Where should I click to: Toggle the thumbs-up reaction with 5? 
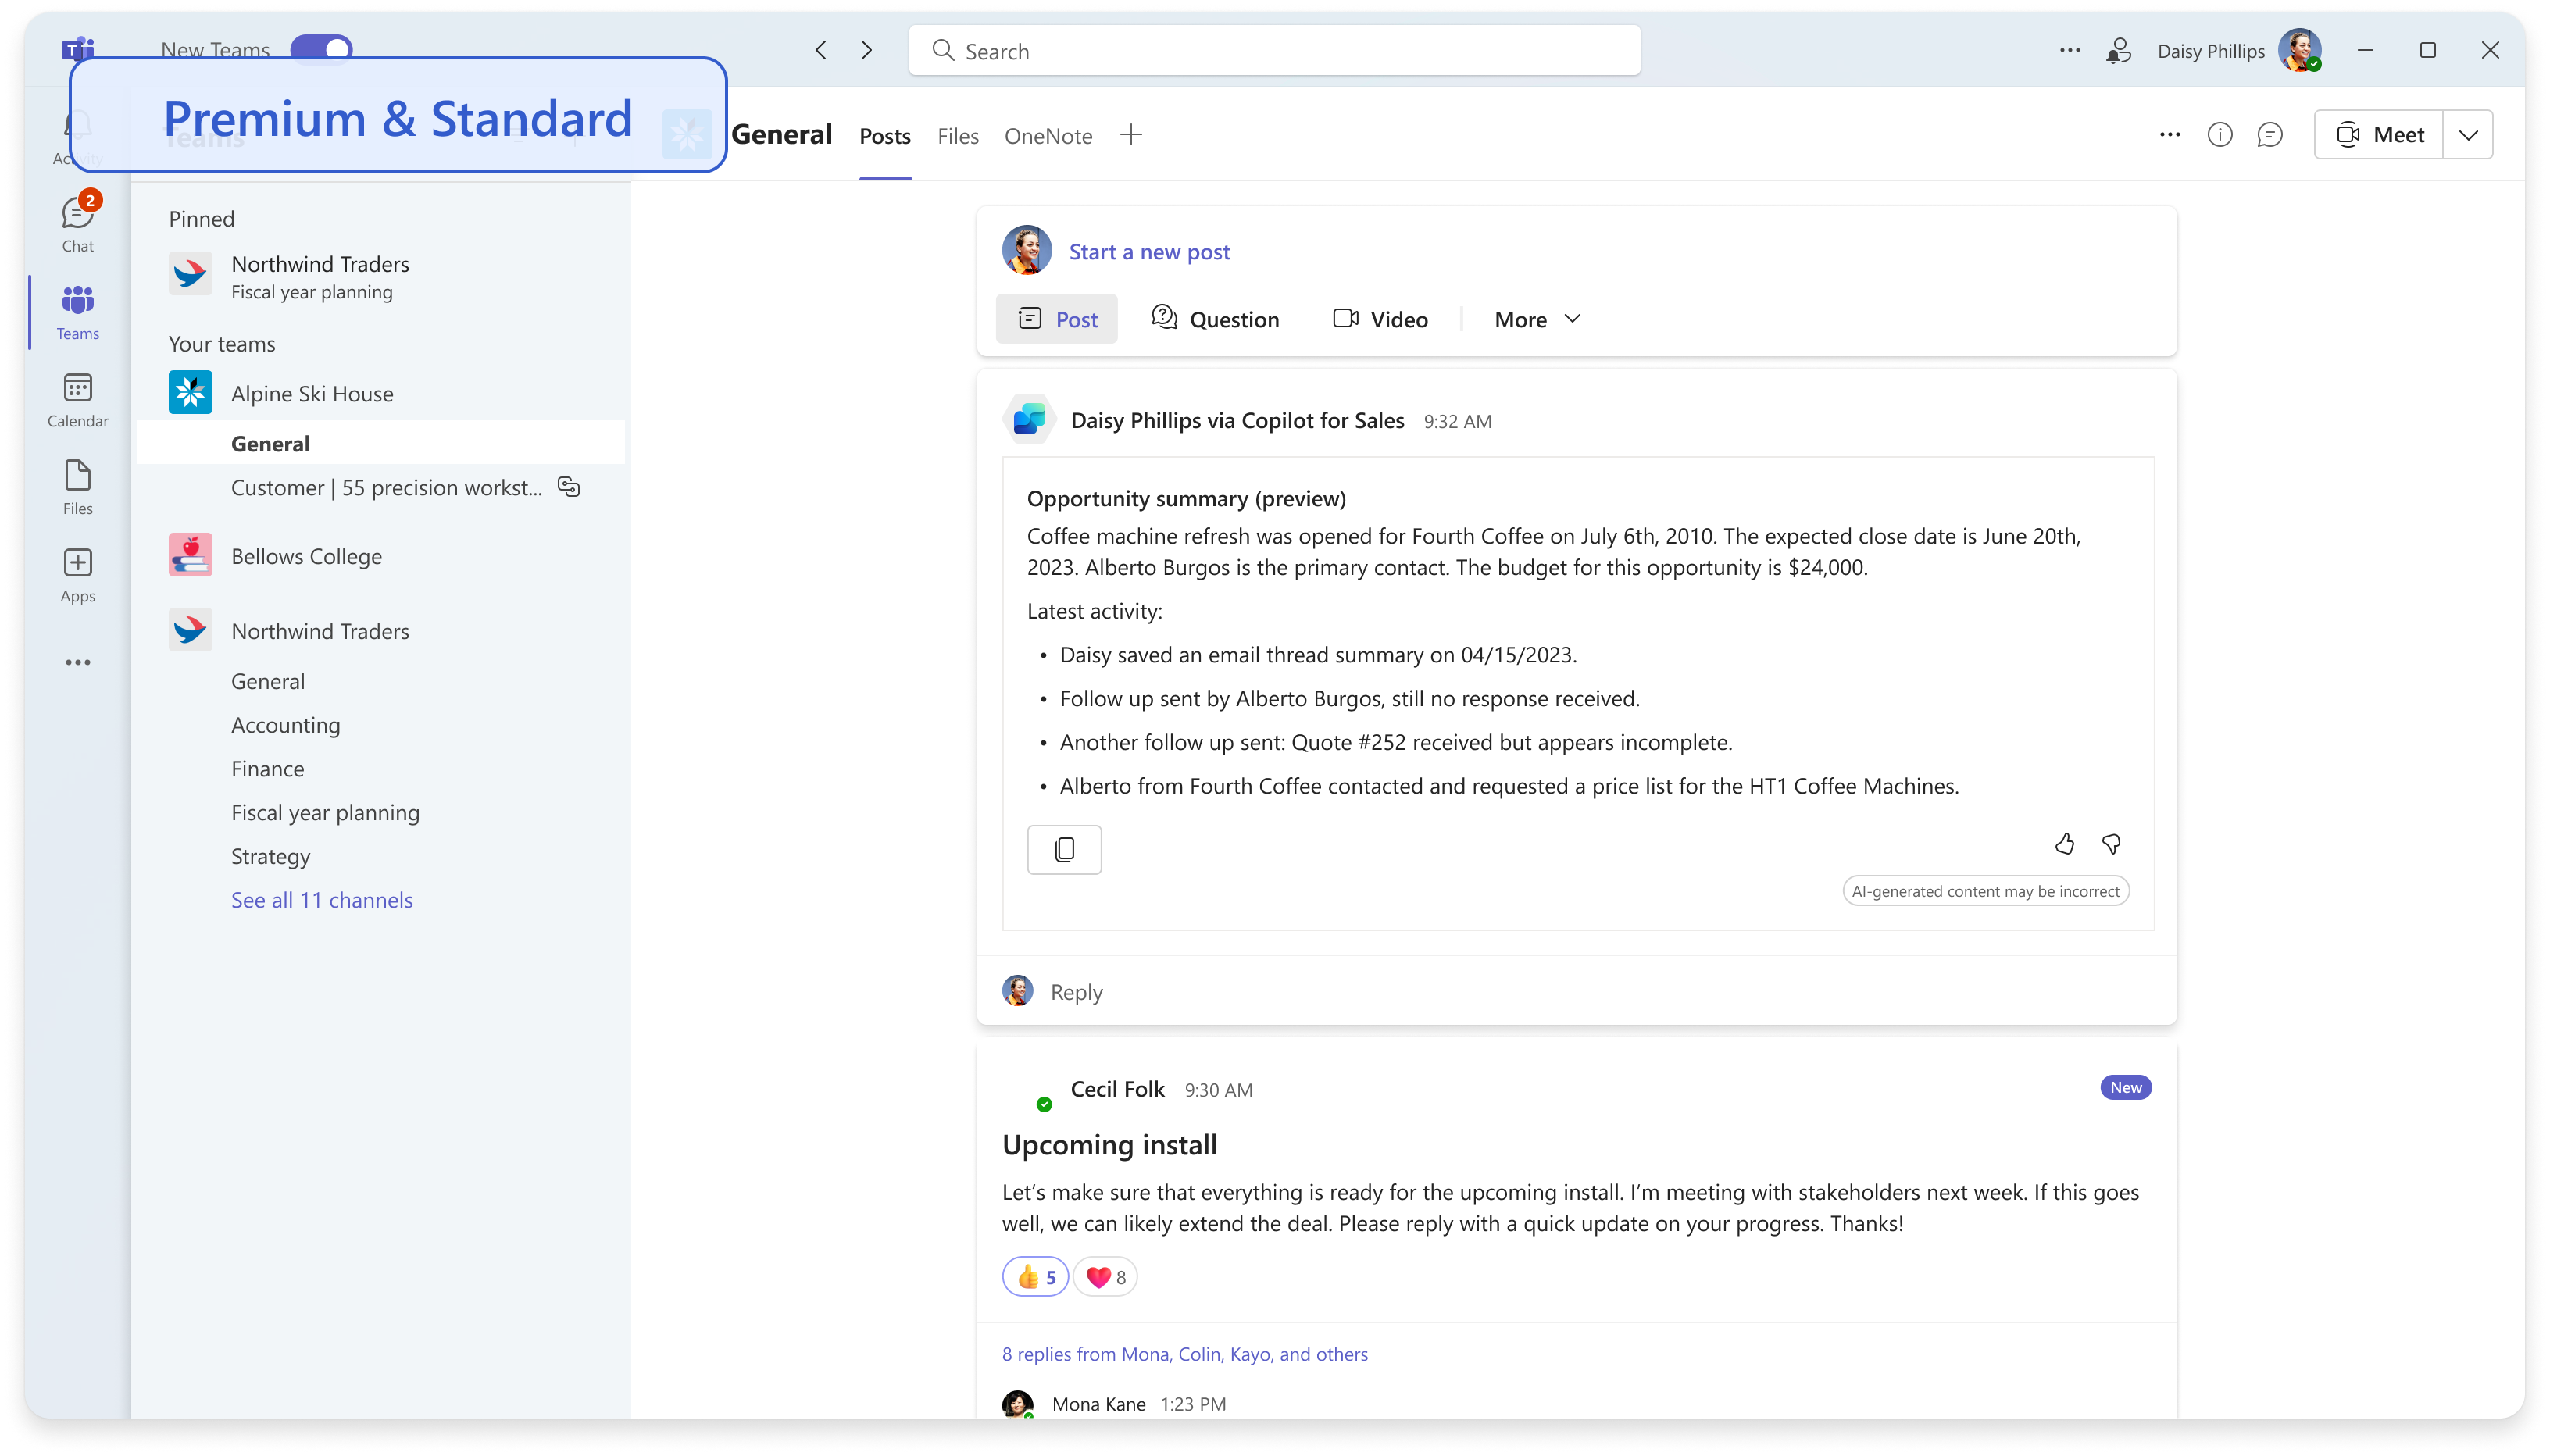1035,1277
